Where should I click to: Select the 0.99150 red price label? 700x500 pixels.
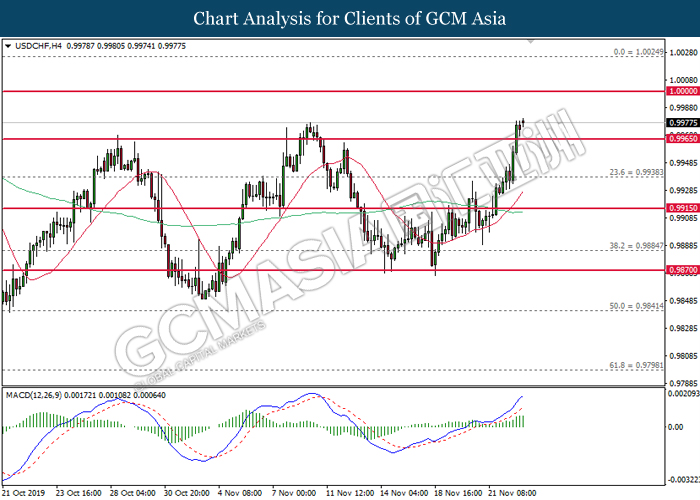683,208
